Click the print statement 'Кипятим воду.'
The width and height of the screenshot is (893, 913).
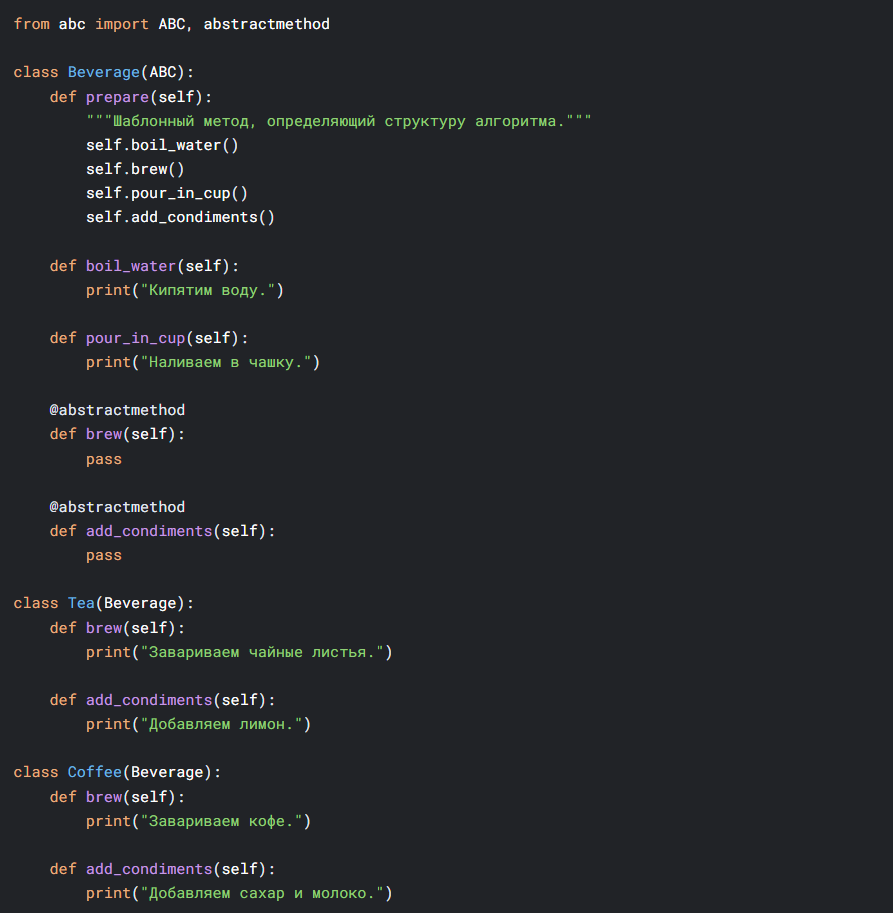(x=185, y=291)
